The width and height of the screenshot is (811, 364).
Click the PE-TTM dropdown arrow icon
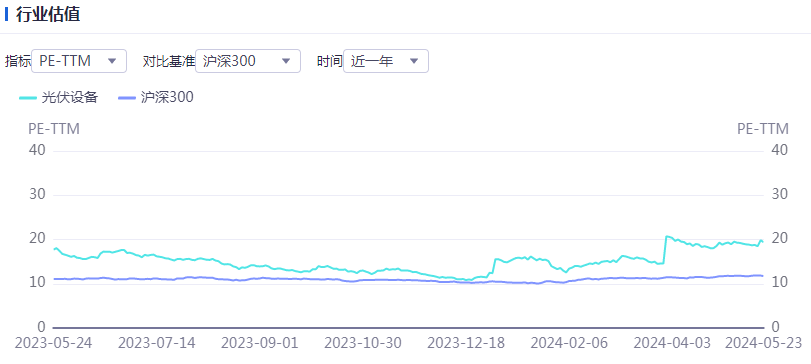pyautogui.click(x=112, y=61)
